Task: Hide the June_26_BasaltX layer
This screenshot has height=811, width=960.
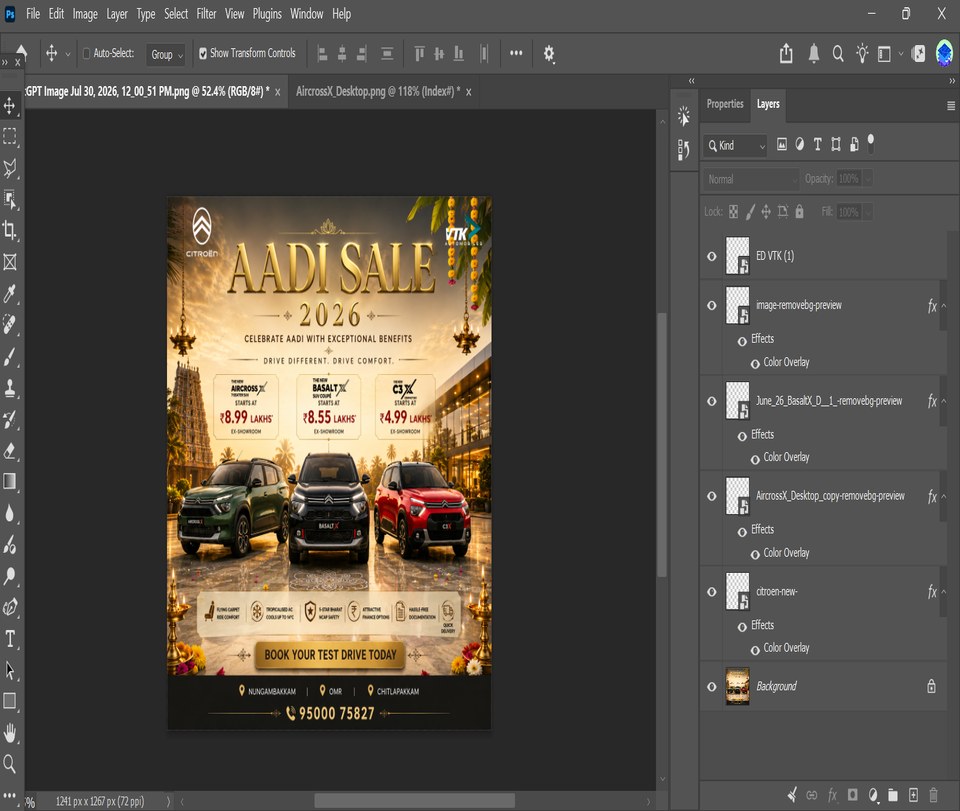Action: coord(711,402)
